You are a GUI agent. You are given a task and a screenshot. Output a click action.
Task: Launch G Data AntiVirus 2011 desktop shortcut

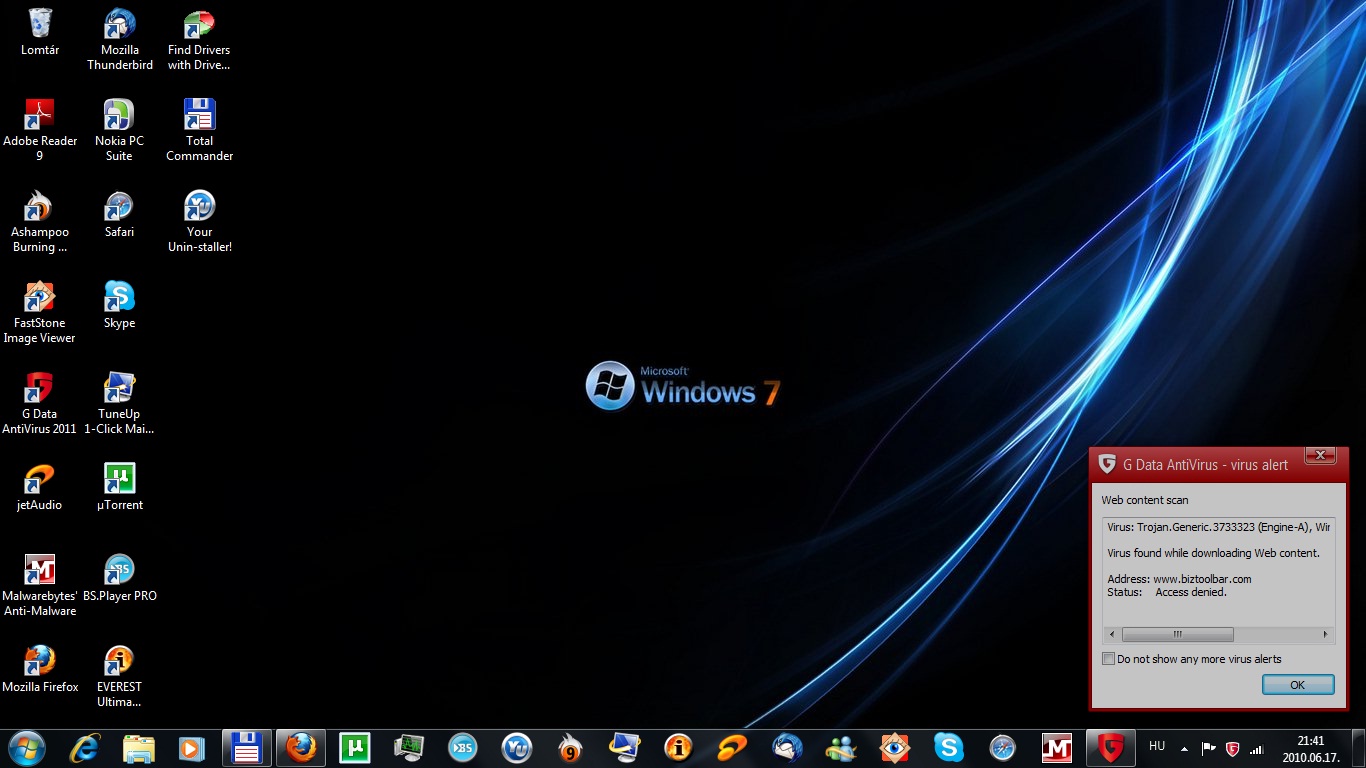[x=40, y=403]
